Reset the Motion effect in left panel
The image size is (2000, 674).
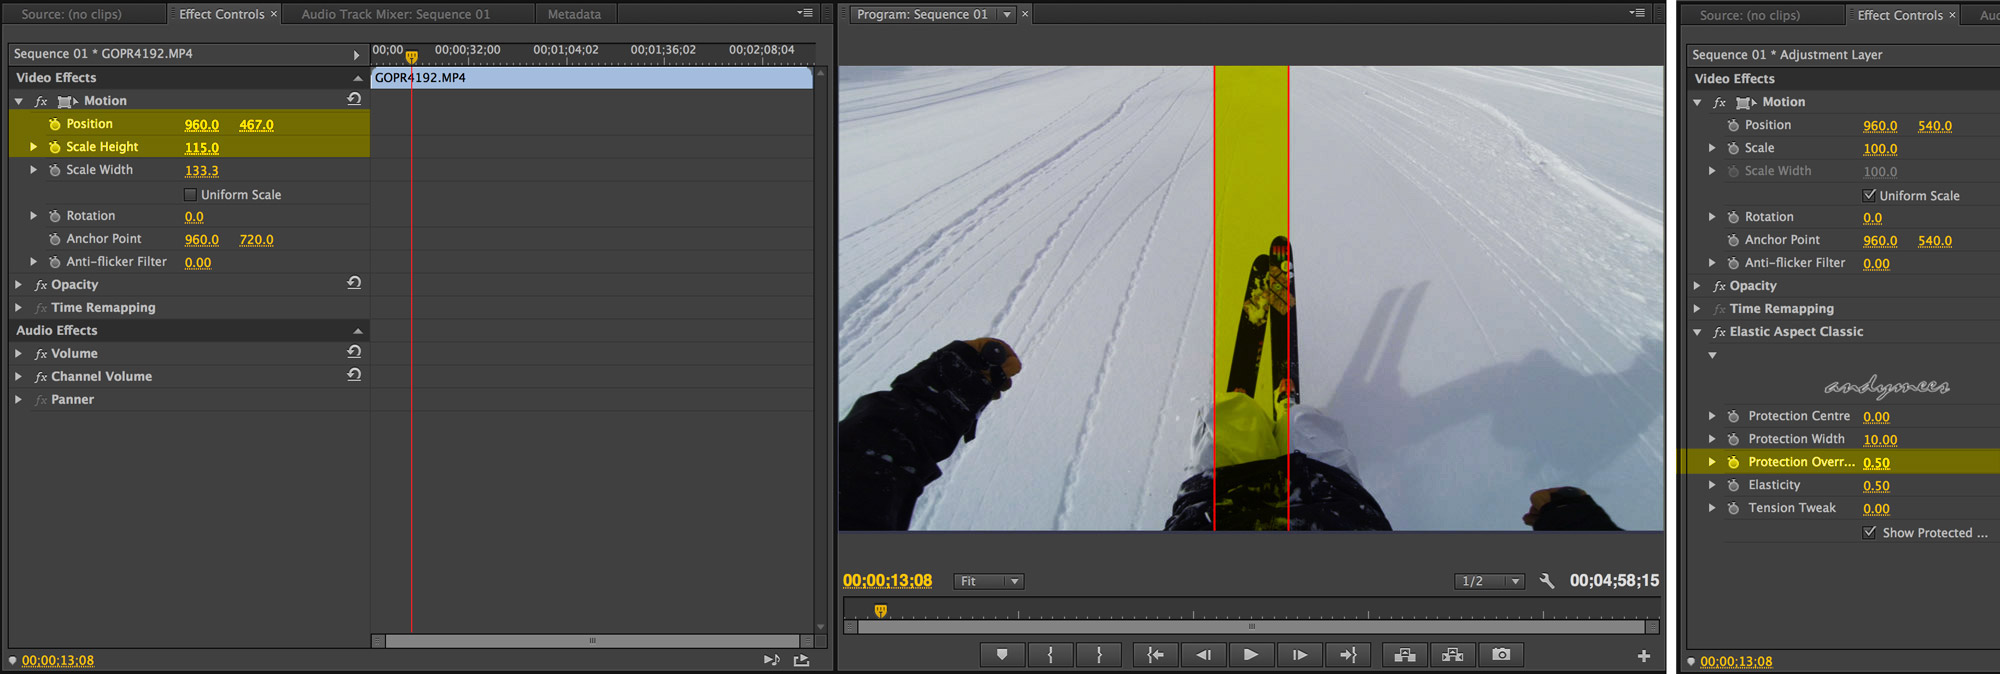(354, 99)
